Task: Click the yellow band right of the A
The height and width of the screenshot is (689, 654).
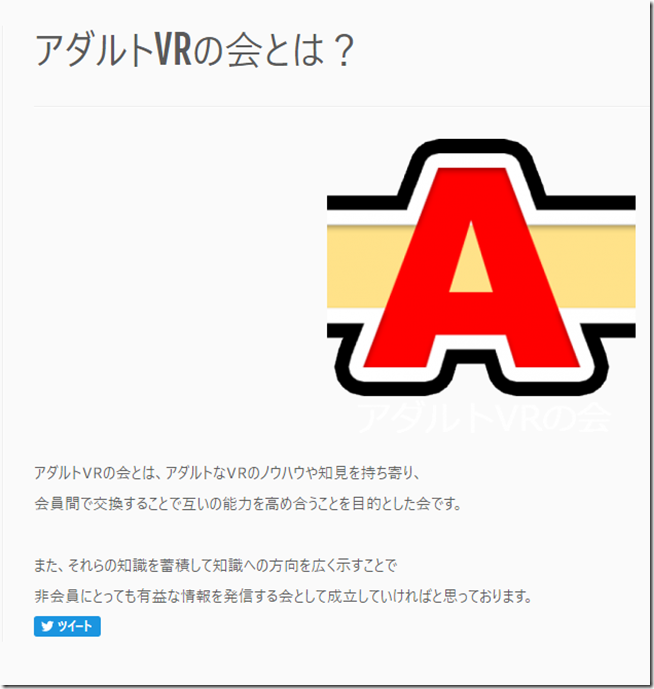Action: click(x=587, y=266)
